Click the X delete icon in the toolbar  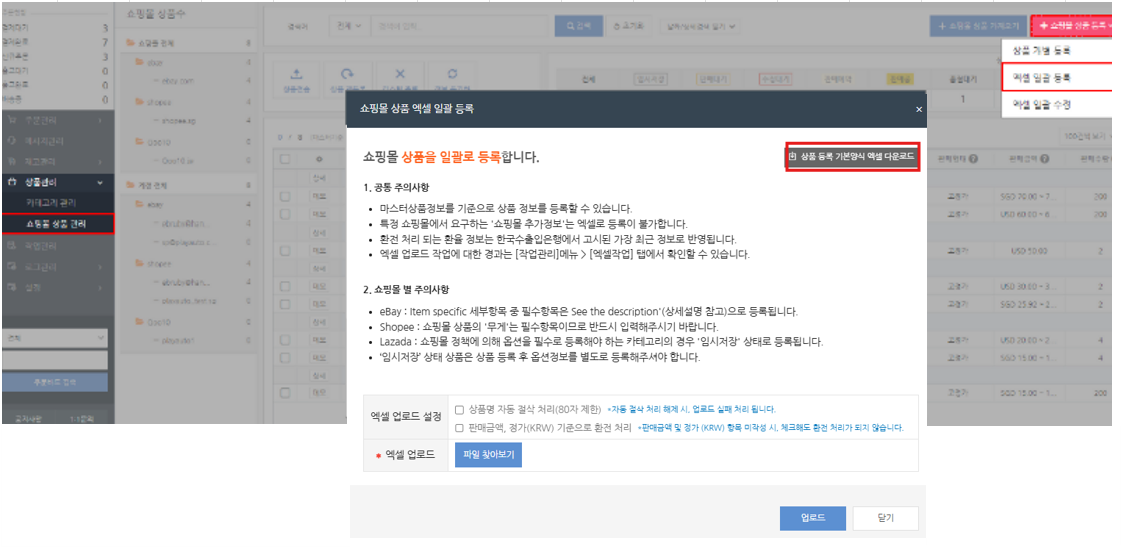pos(400,74)
